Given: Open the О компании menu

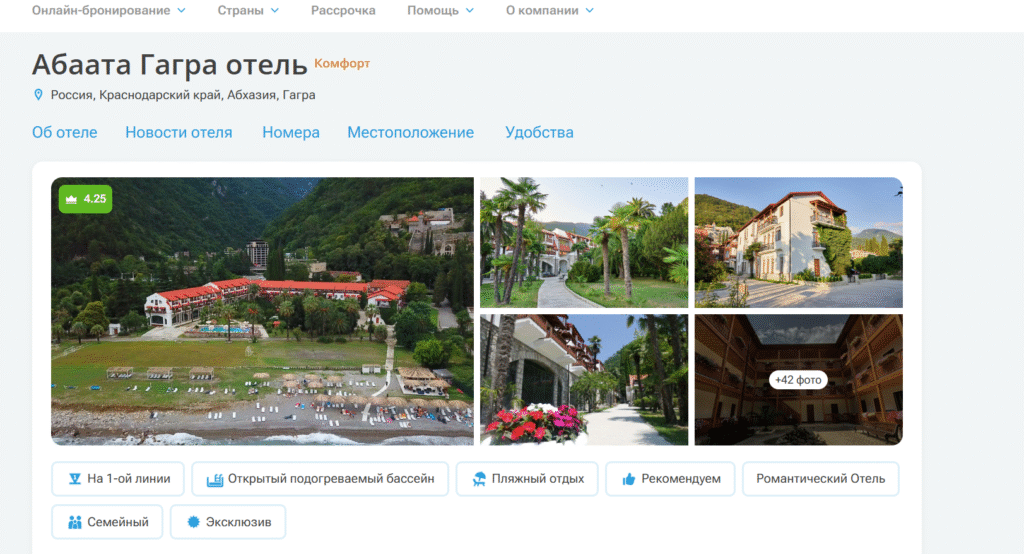Looking at the screenshot, I should pos(542,10).
